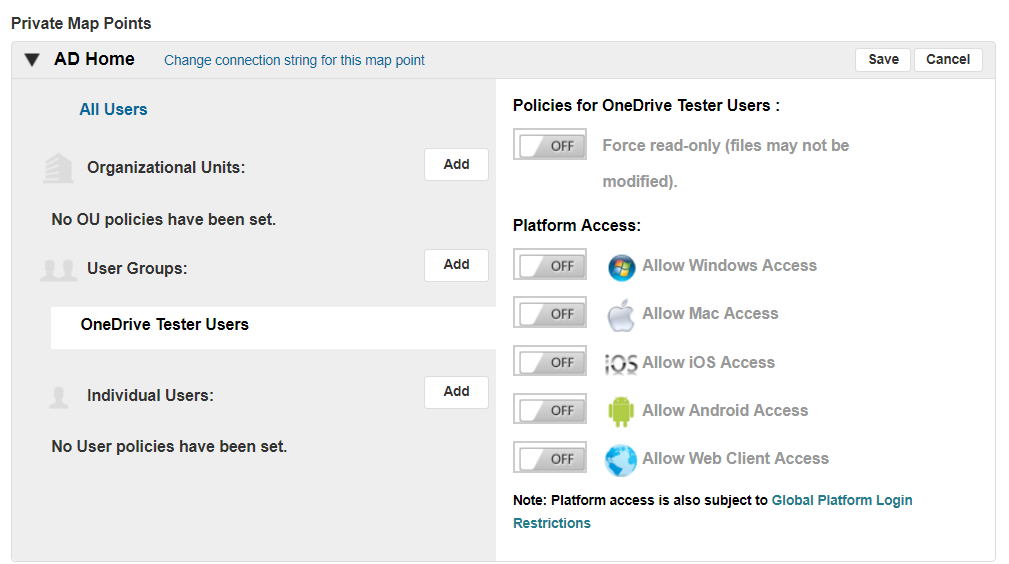This screenshot has width=1009, height=564.
Task: Turn on Allow Mac Access toggle
Action: tap(550, 314)
